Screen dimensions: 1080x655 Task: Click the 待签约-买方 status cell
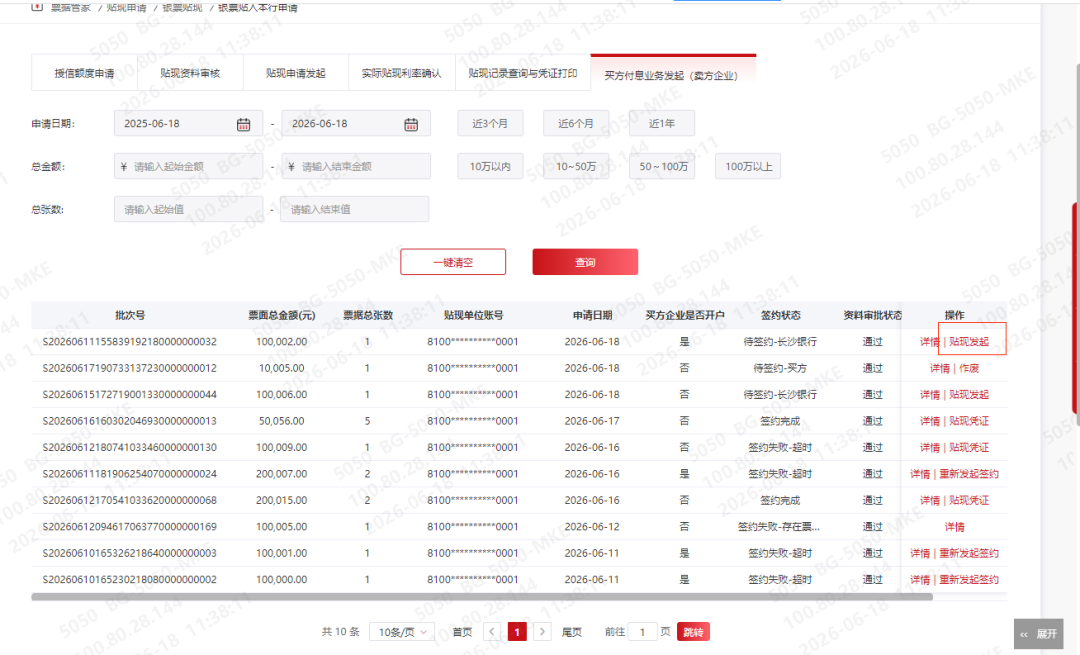(780, 368)
